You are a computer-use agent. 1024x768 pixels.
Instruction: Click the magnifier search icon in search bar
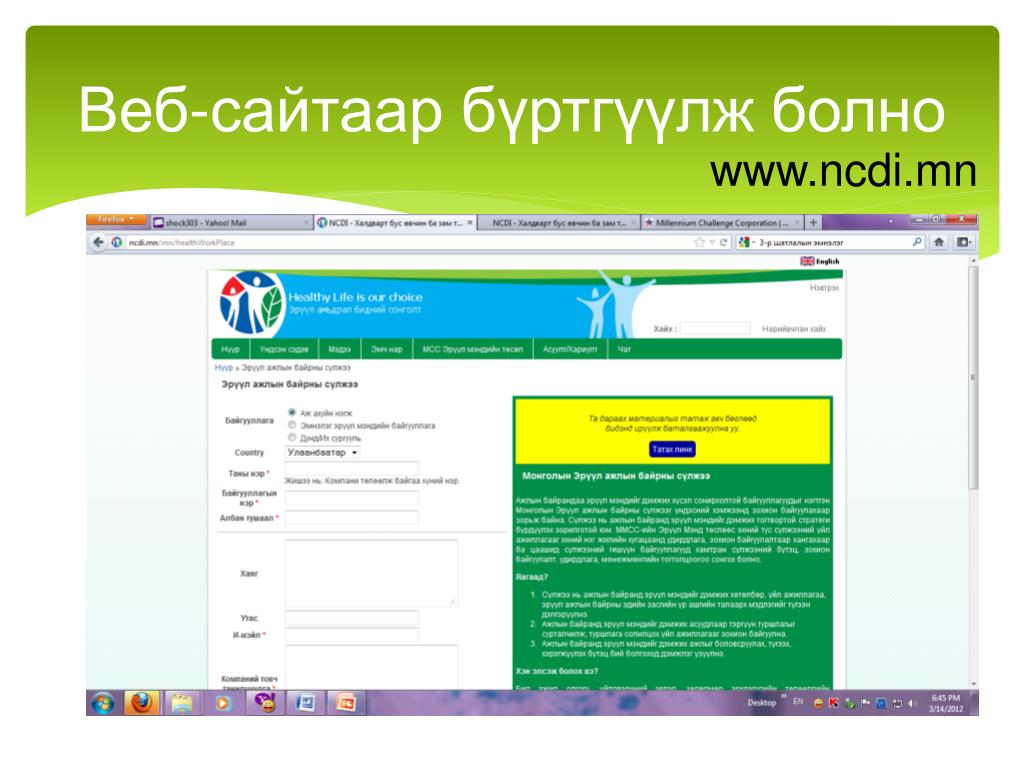click(x=917, y=242)
